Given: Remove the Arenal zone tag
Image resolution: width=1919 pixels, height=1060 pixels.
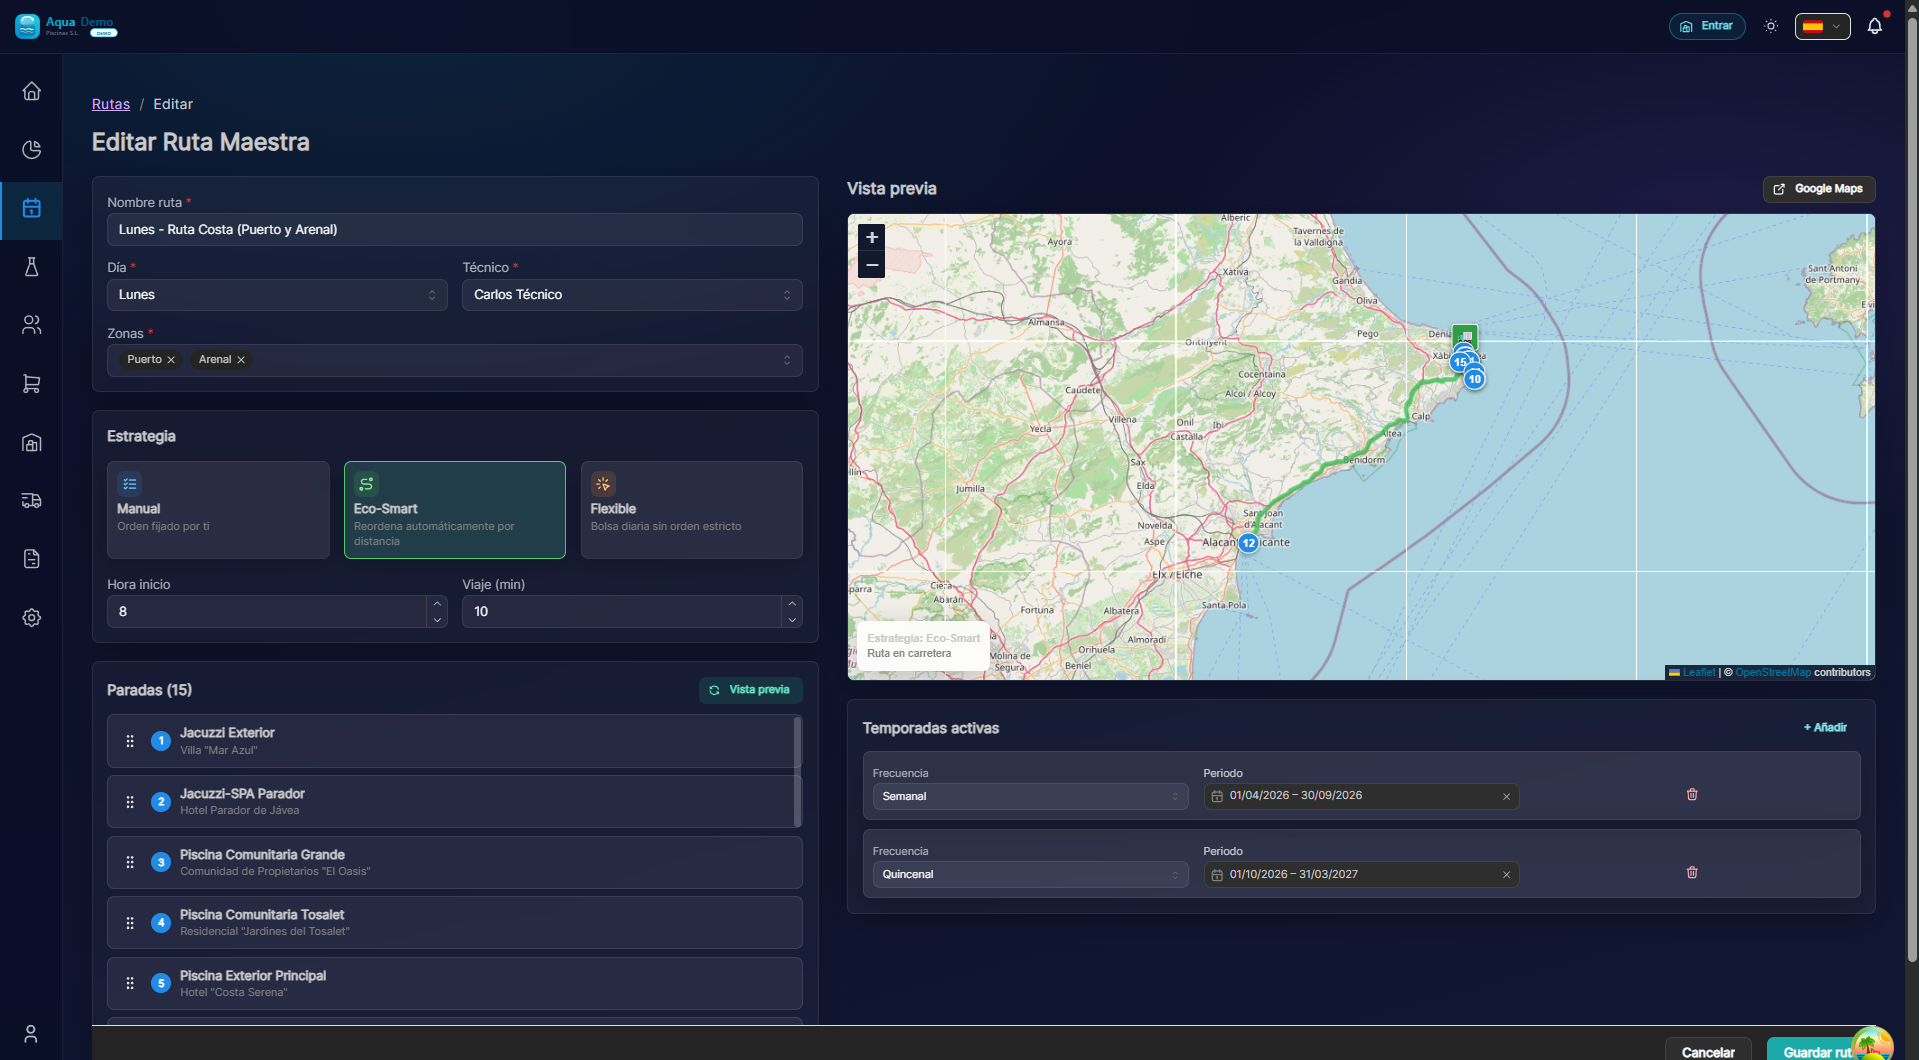Looking at the screenshot, I should pyautogui.click(x=241, y=360).
